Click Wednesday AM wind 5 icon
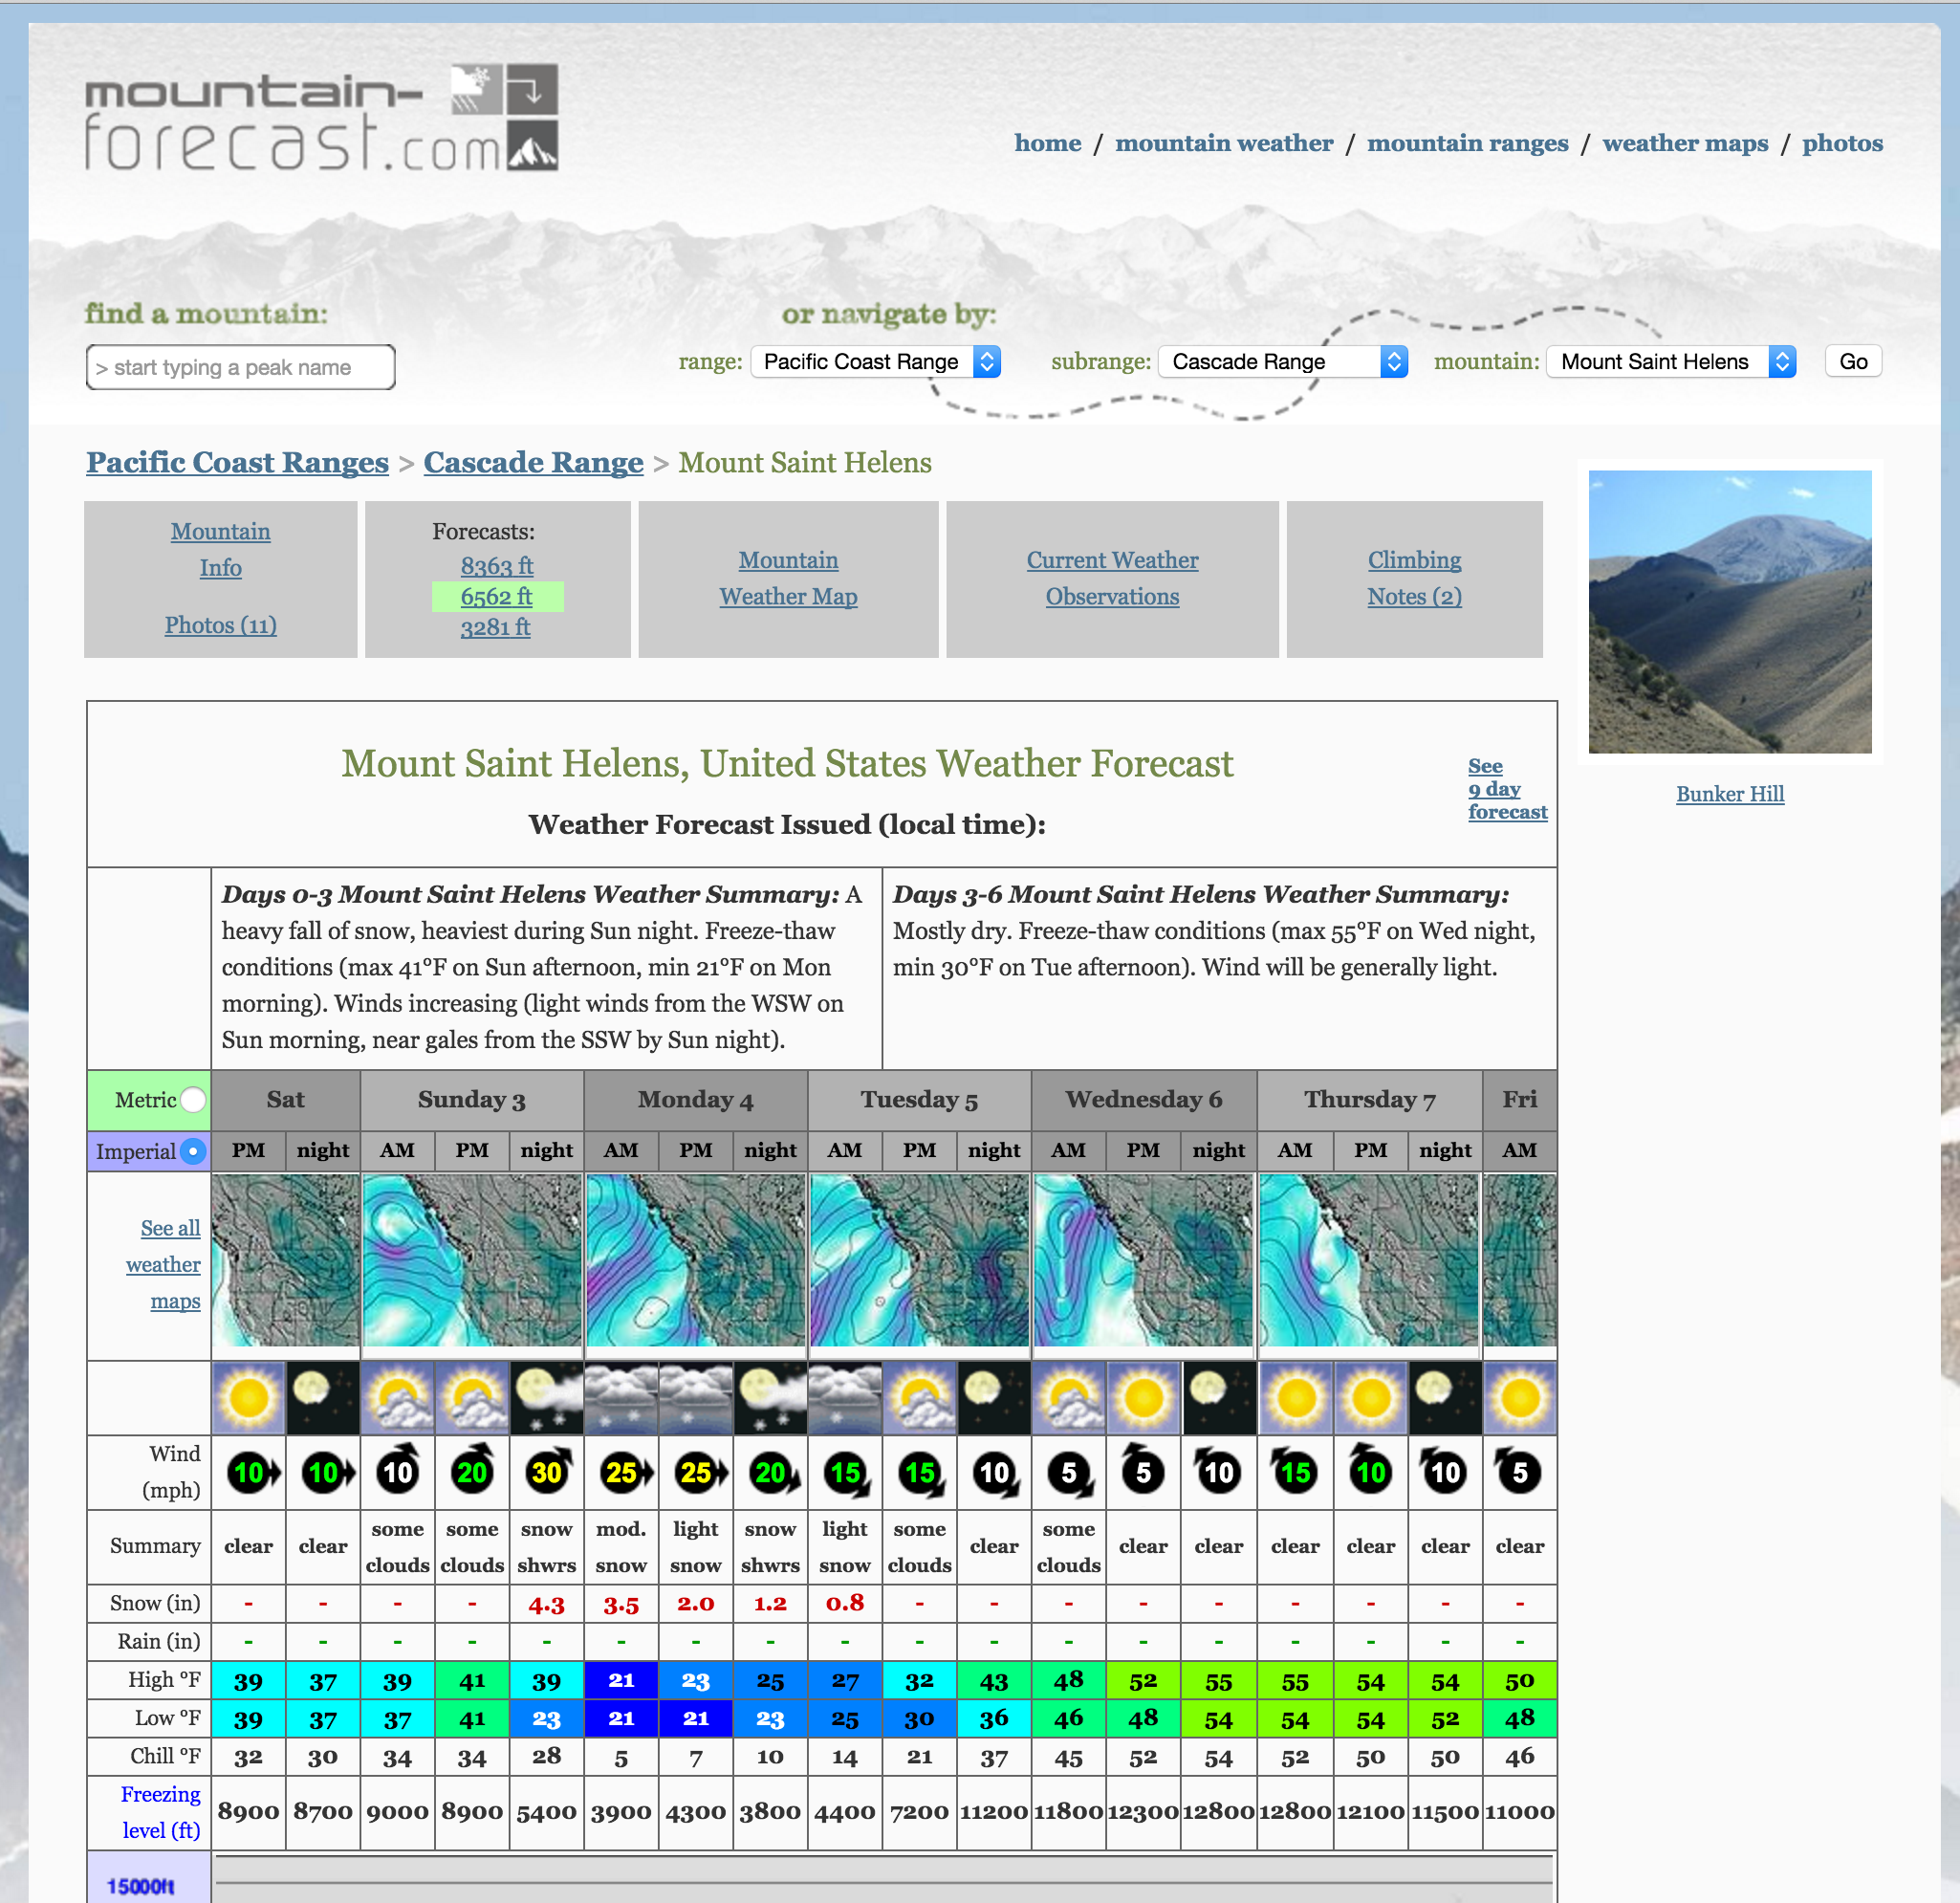1960x1903 pixels. point(1070,1473)
